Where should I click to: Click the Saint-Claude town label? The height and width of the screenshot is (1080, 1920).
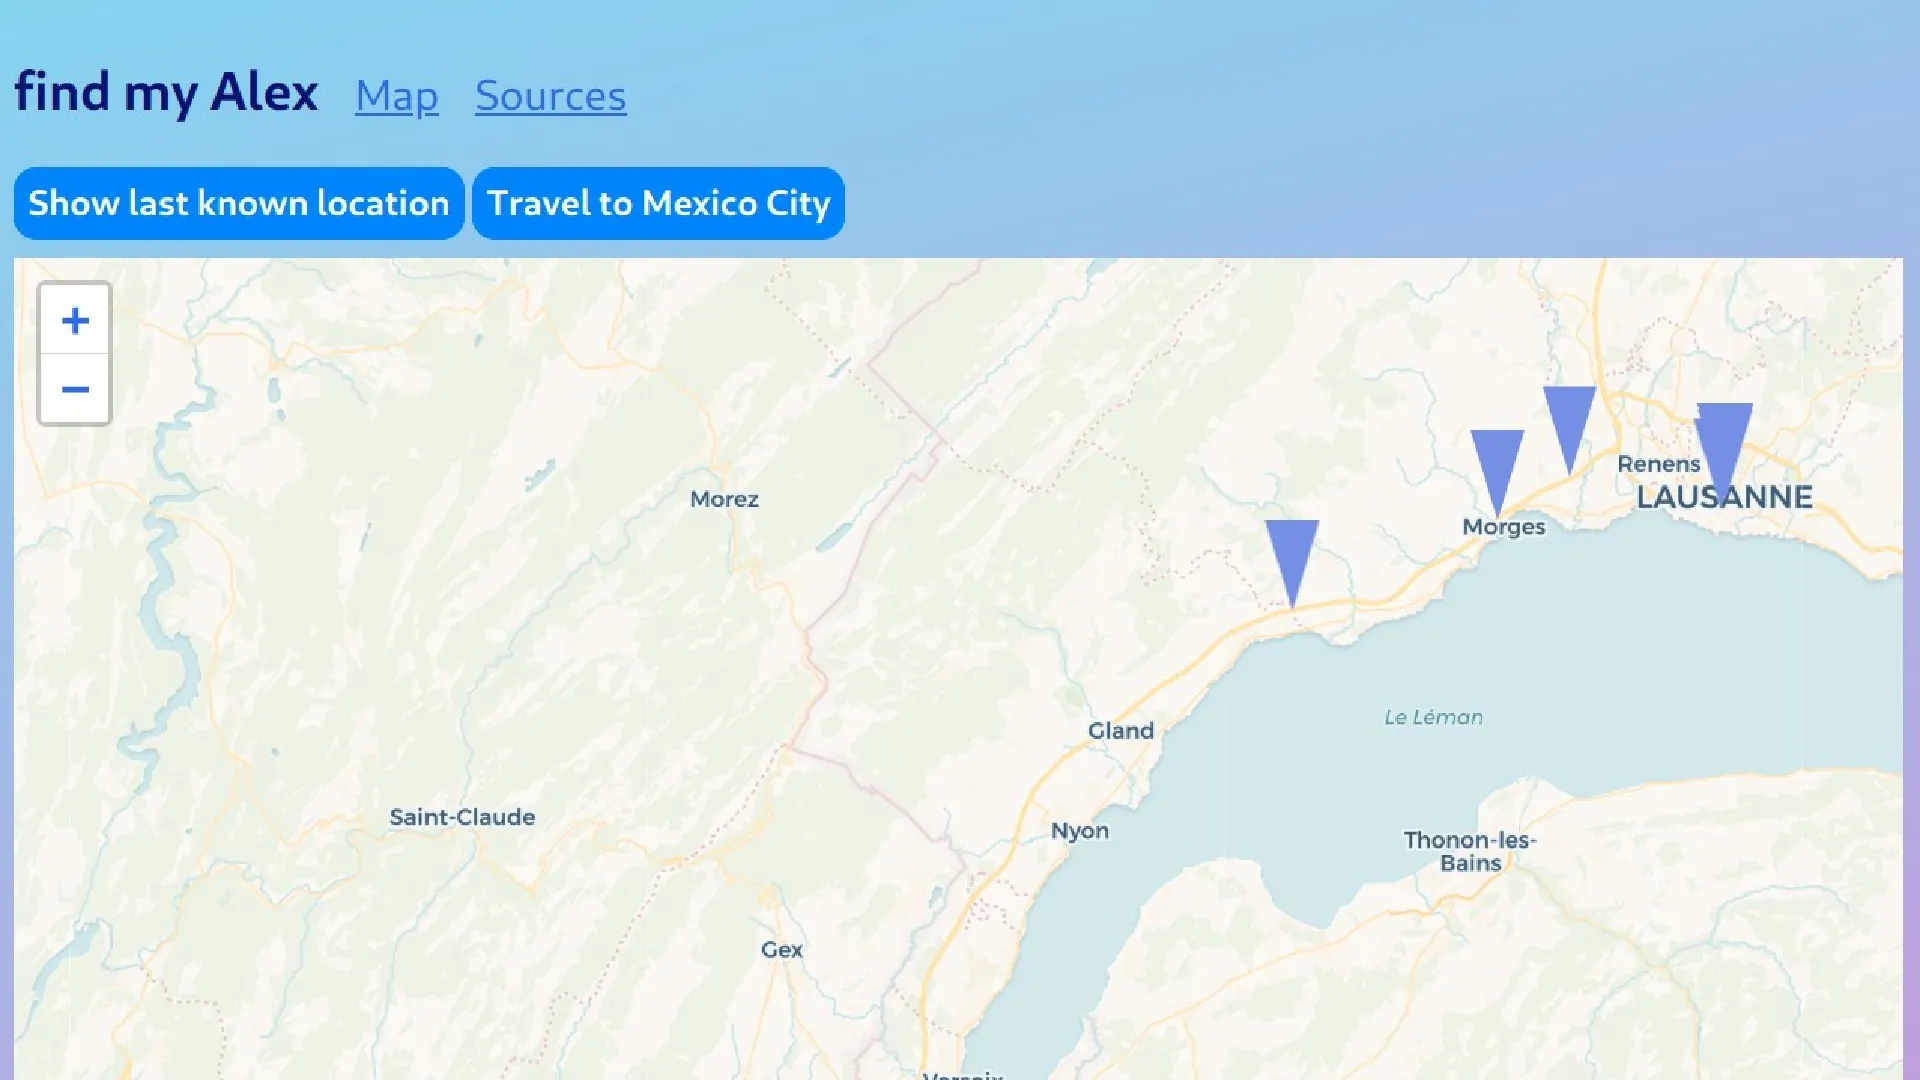[x=462, y=817]
